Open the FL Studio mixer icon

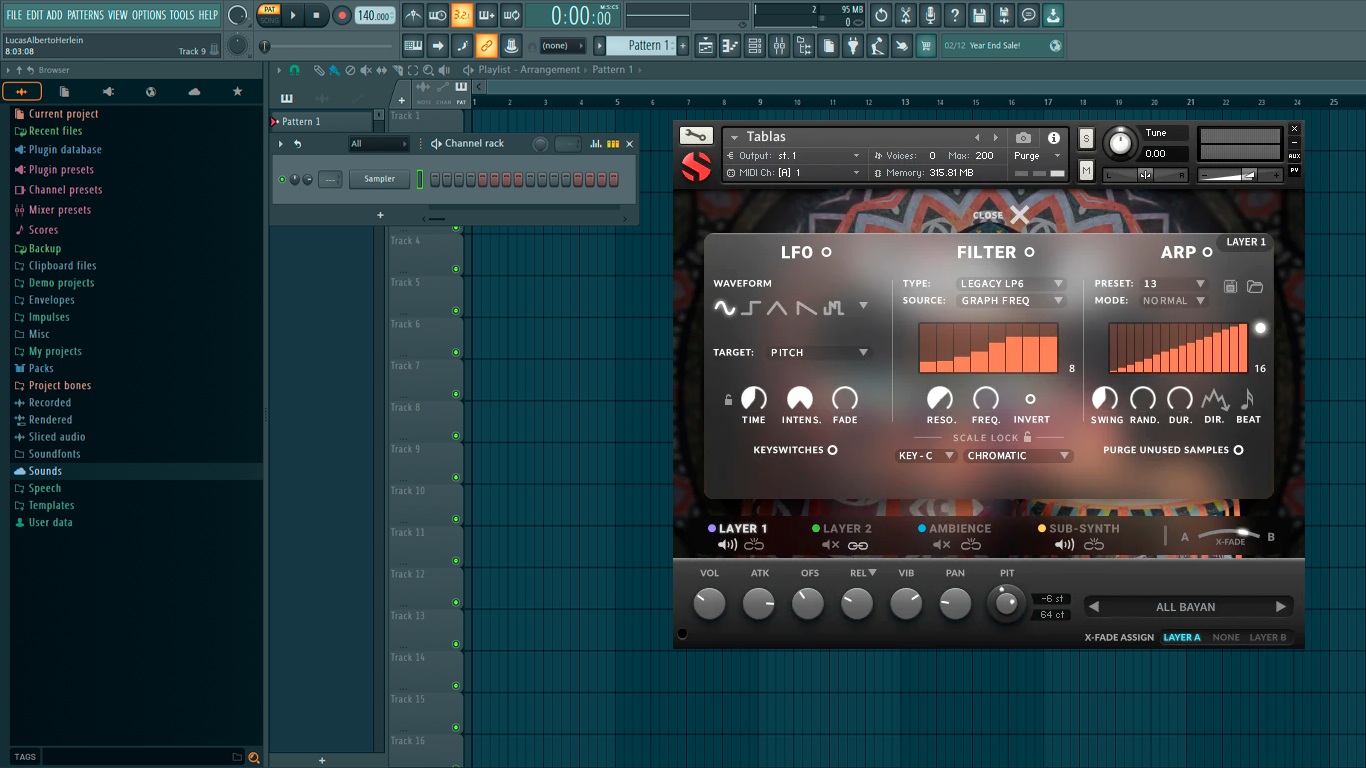click(x=778, y=45)
